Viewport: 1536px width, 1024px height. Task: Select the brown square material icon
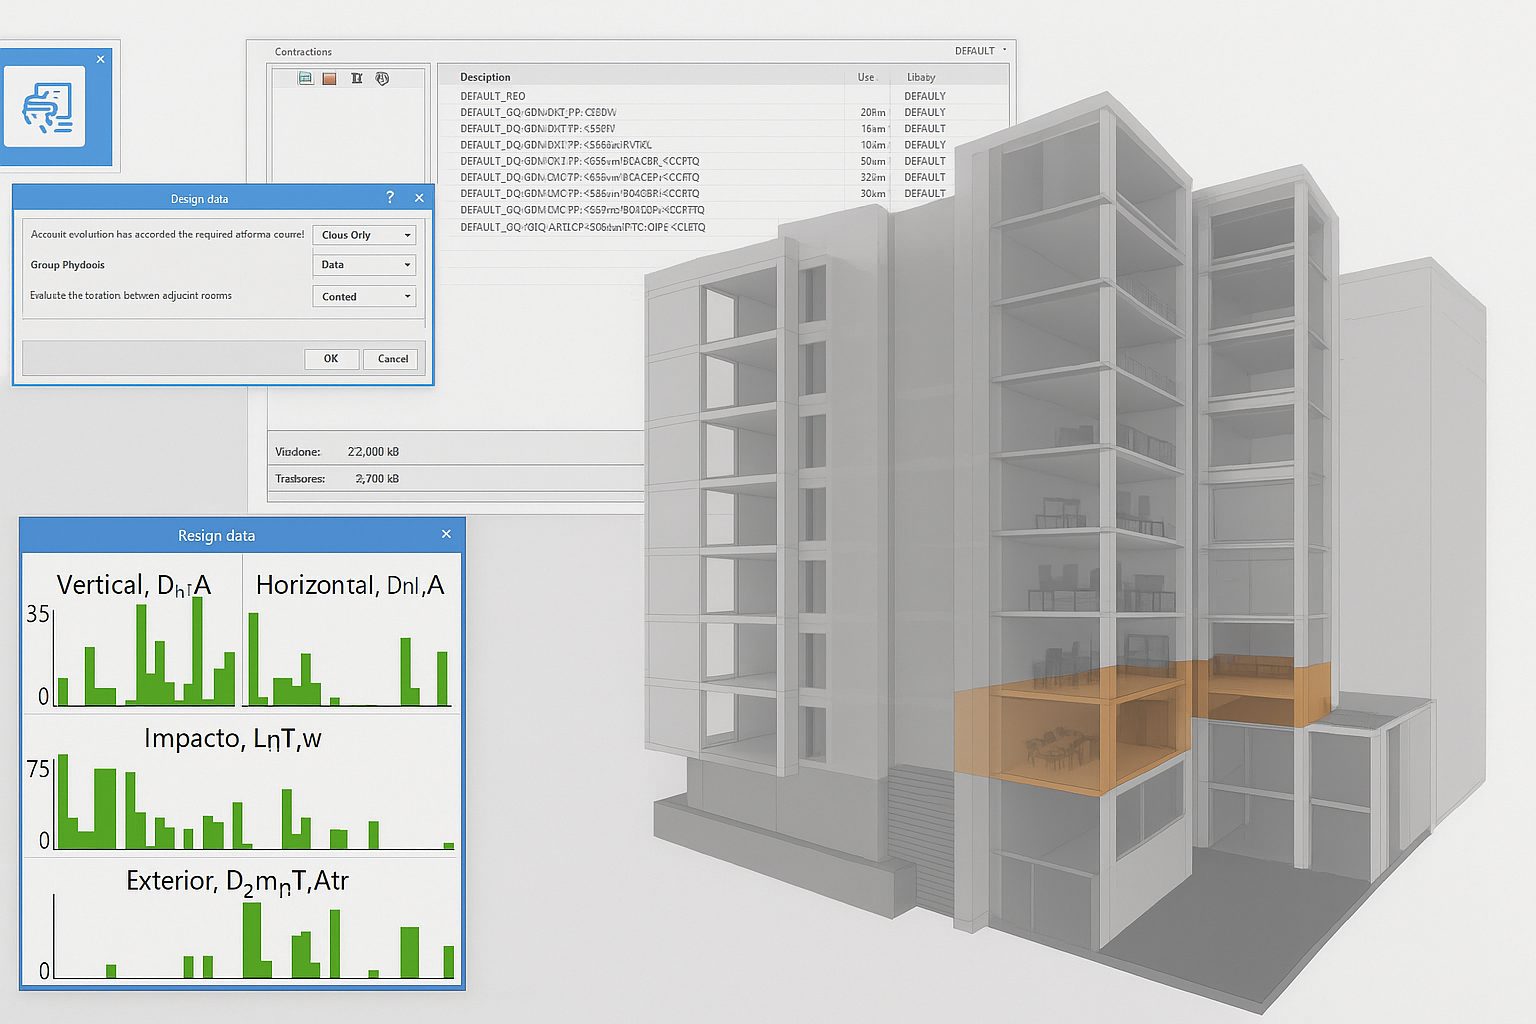click(x=330, y=78)
